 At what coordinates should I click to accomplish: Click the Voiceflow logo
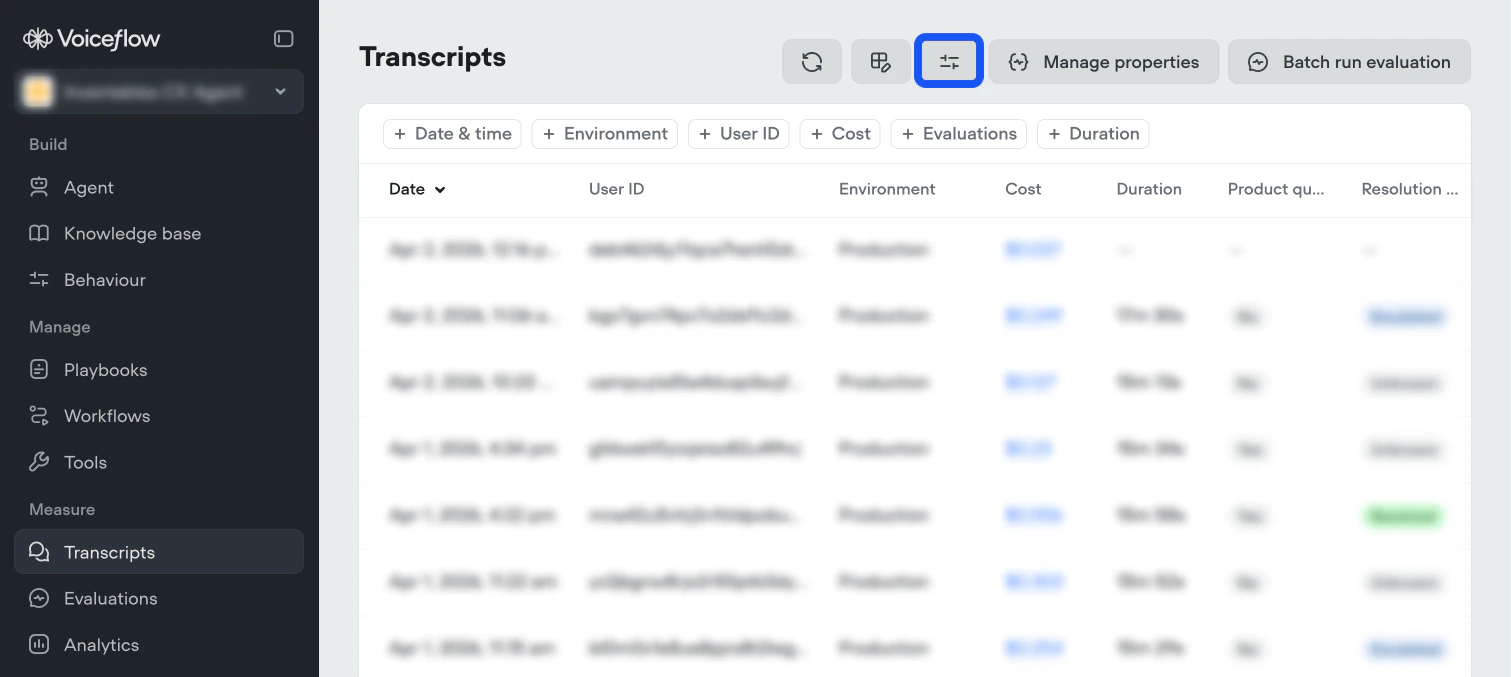pos(92,39)
